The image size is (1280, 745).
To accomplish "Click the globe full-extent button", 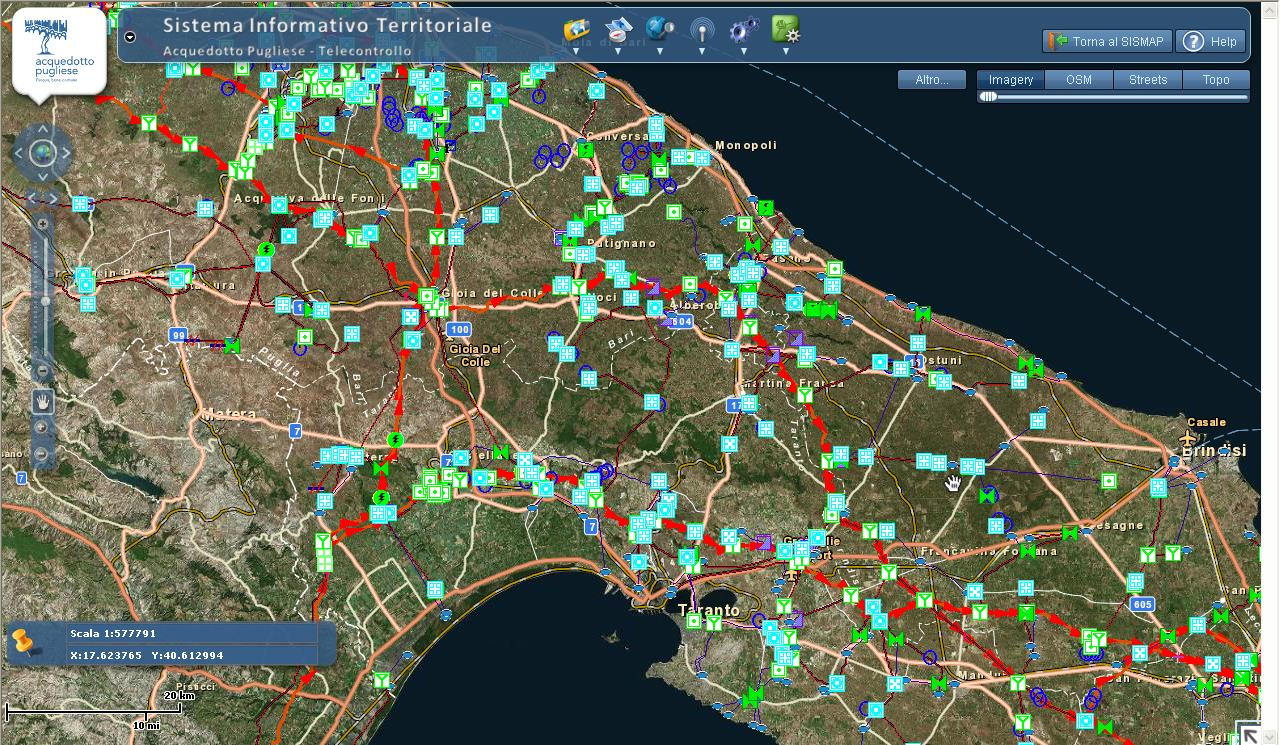I will coord(42,153).
